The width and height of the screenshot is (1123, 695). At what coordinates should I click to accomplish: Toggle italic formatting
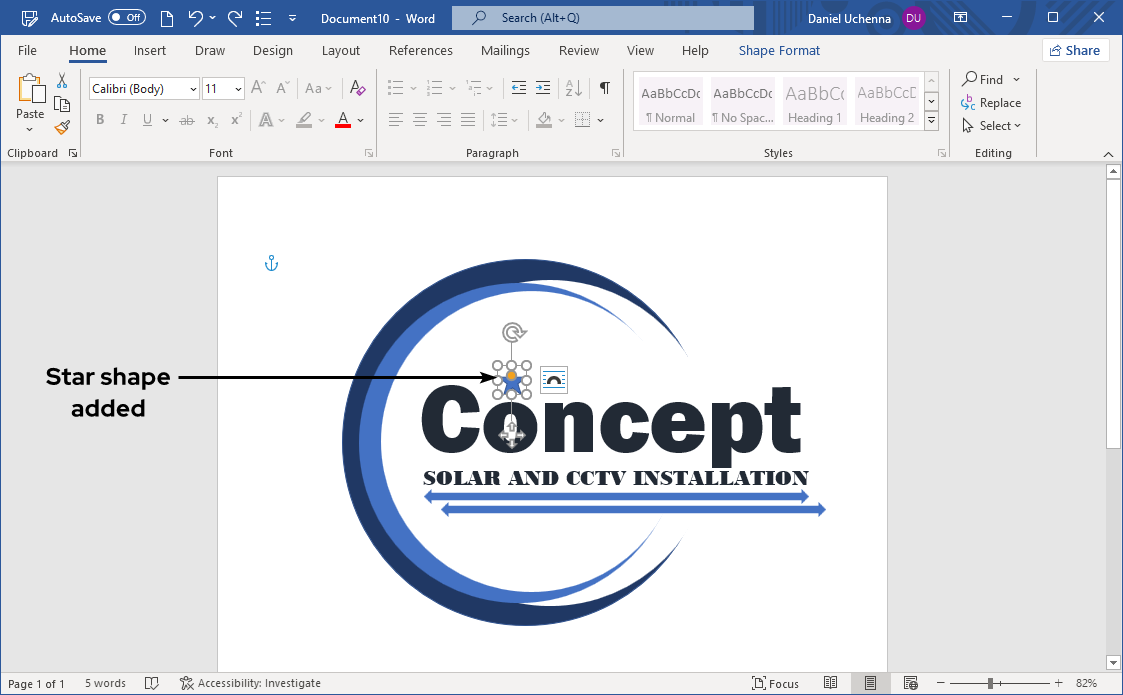pos(123,119)
